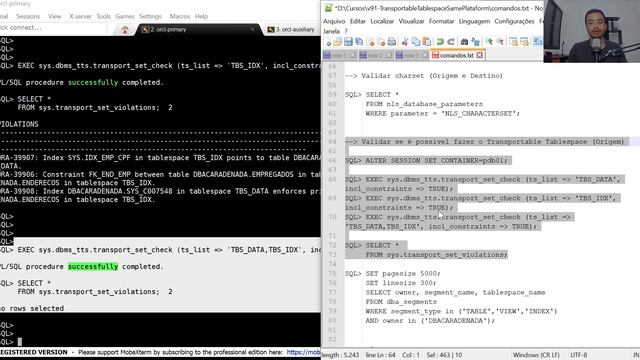Open the Linguagem menu
This screenshot has height=360, width=640.
(x=474, y=21)
